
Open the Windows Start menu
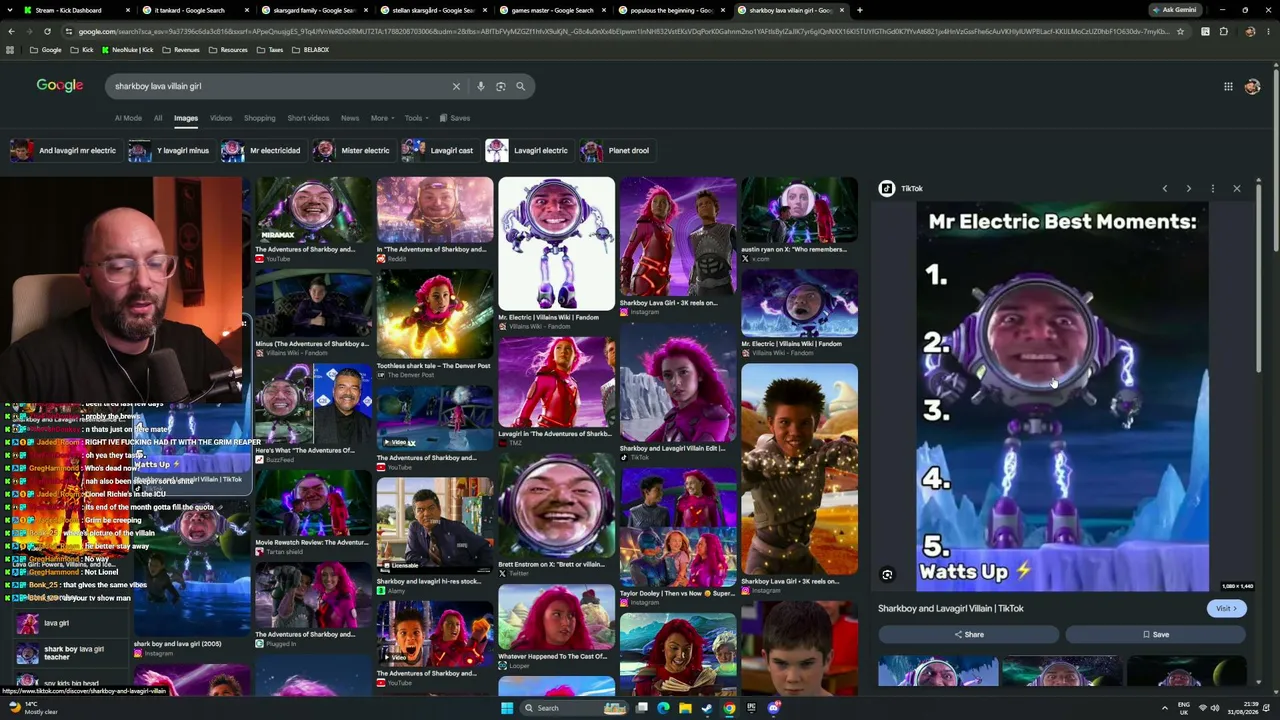tap(507, 708)
